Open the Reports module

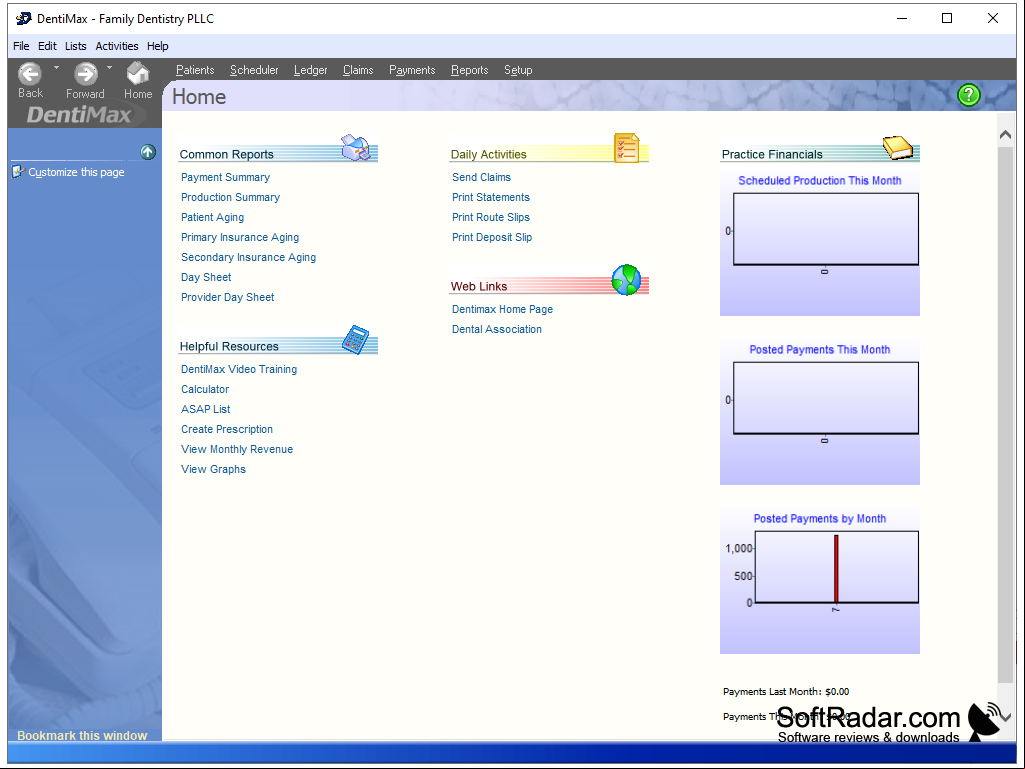pos(469,70)
